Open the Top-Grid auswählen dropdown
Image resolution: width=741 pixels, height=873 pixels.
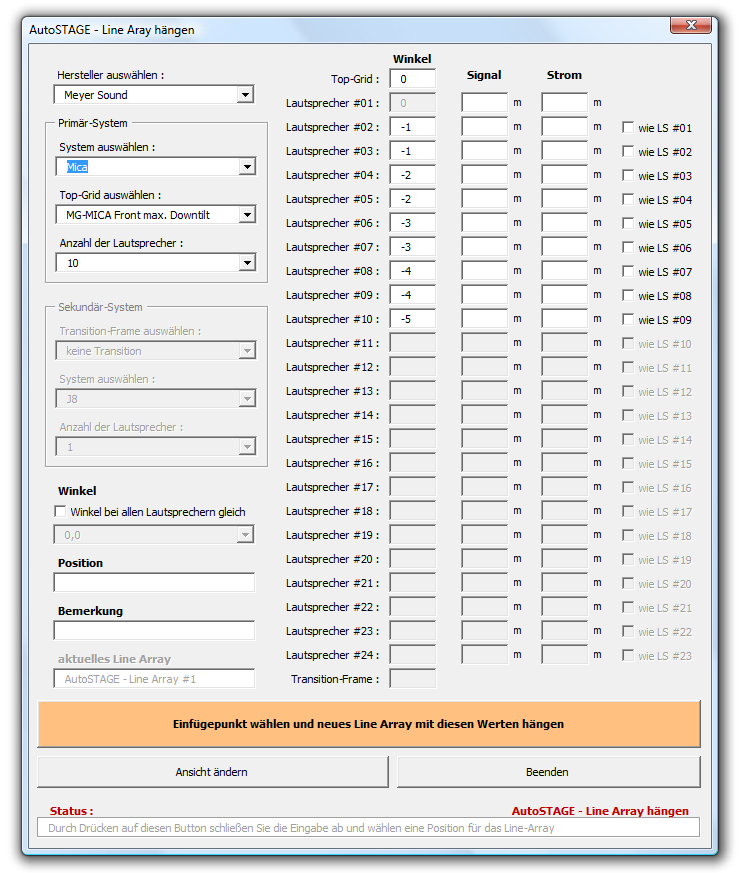click(245, 215)
